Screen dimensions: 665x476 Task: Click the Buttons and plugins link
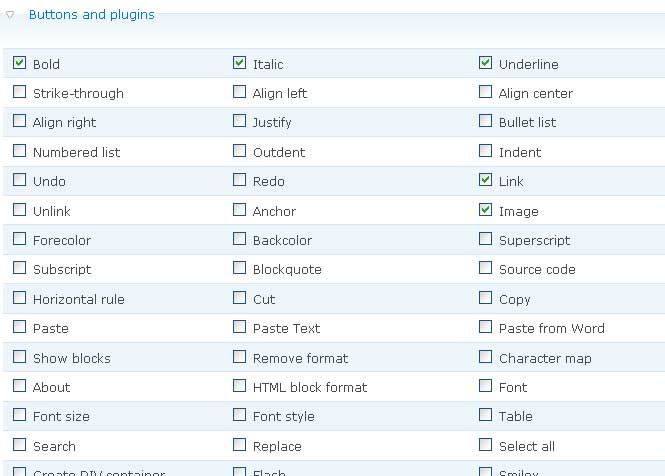coord(91,15)
